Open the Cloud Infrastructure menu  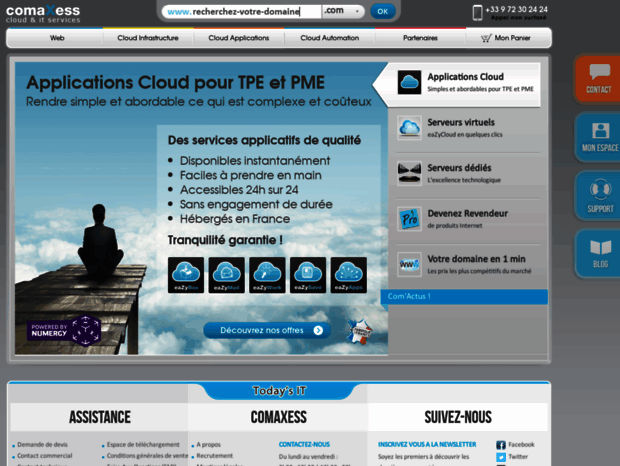click(x=148, y=38)
